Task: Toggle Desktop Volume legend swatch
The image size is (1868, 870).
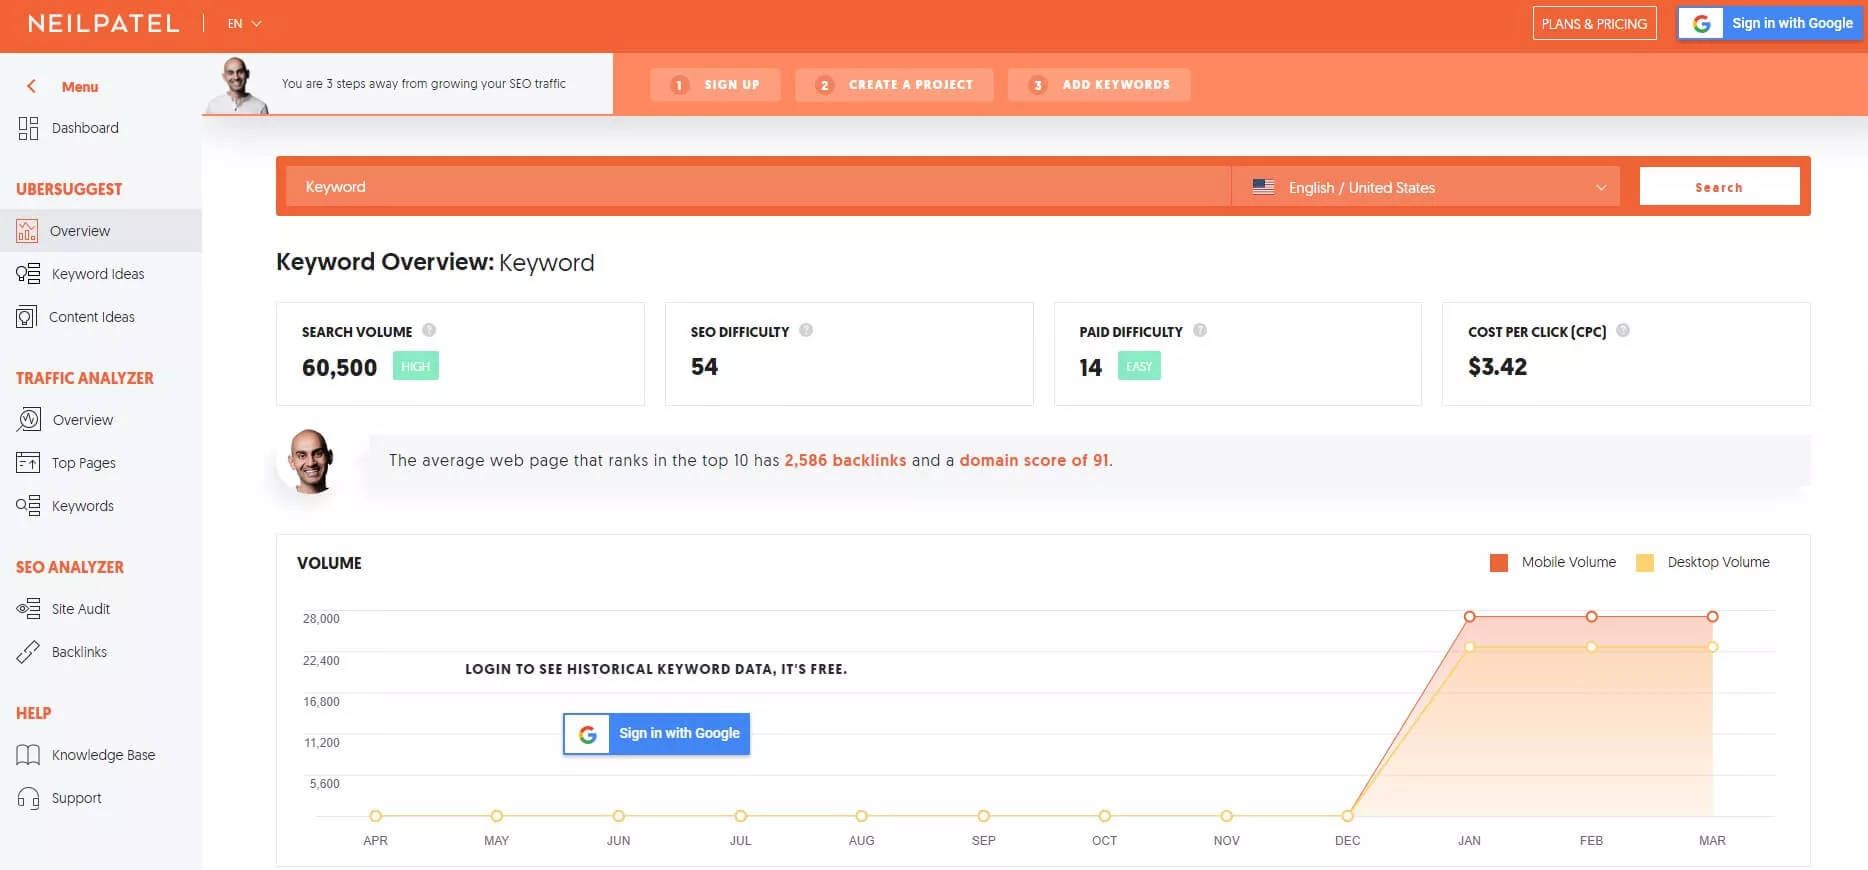Action: click(1645, 563)
